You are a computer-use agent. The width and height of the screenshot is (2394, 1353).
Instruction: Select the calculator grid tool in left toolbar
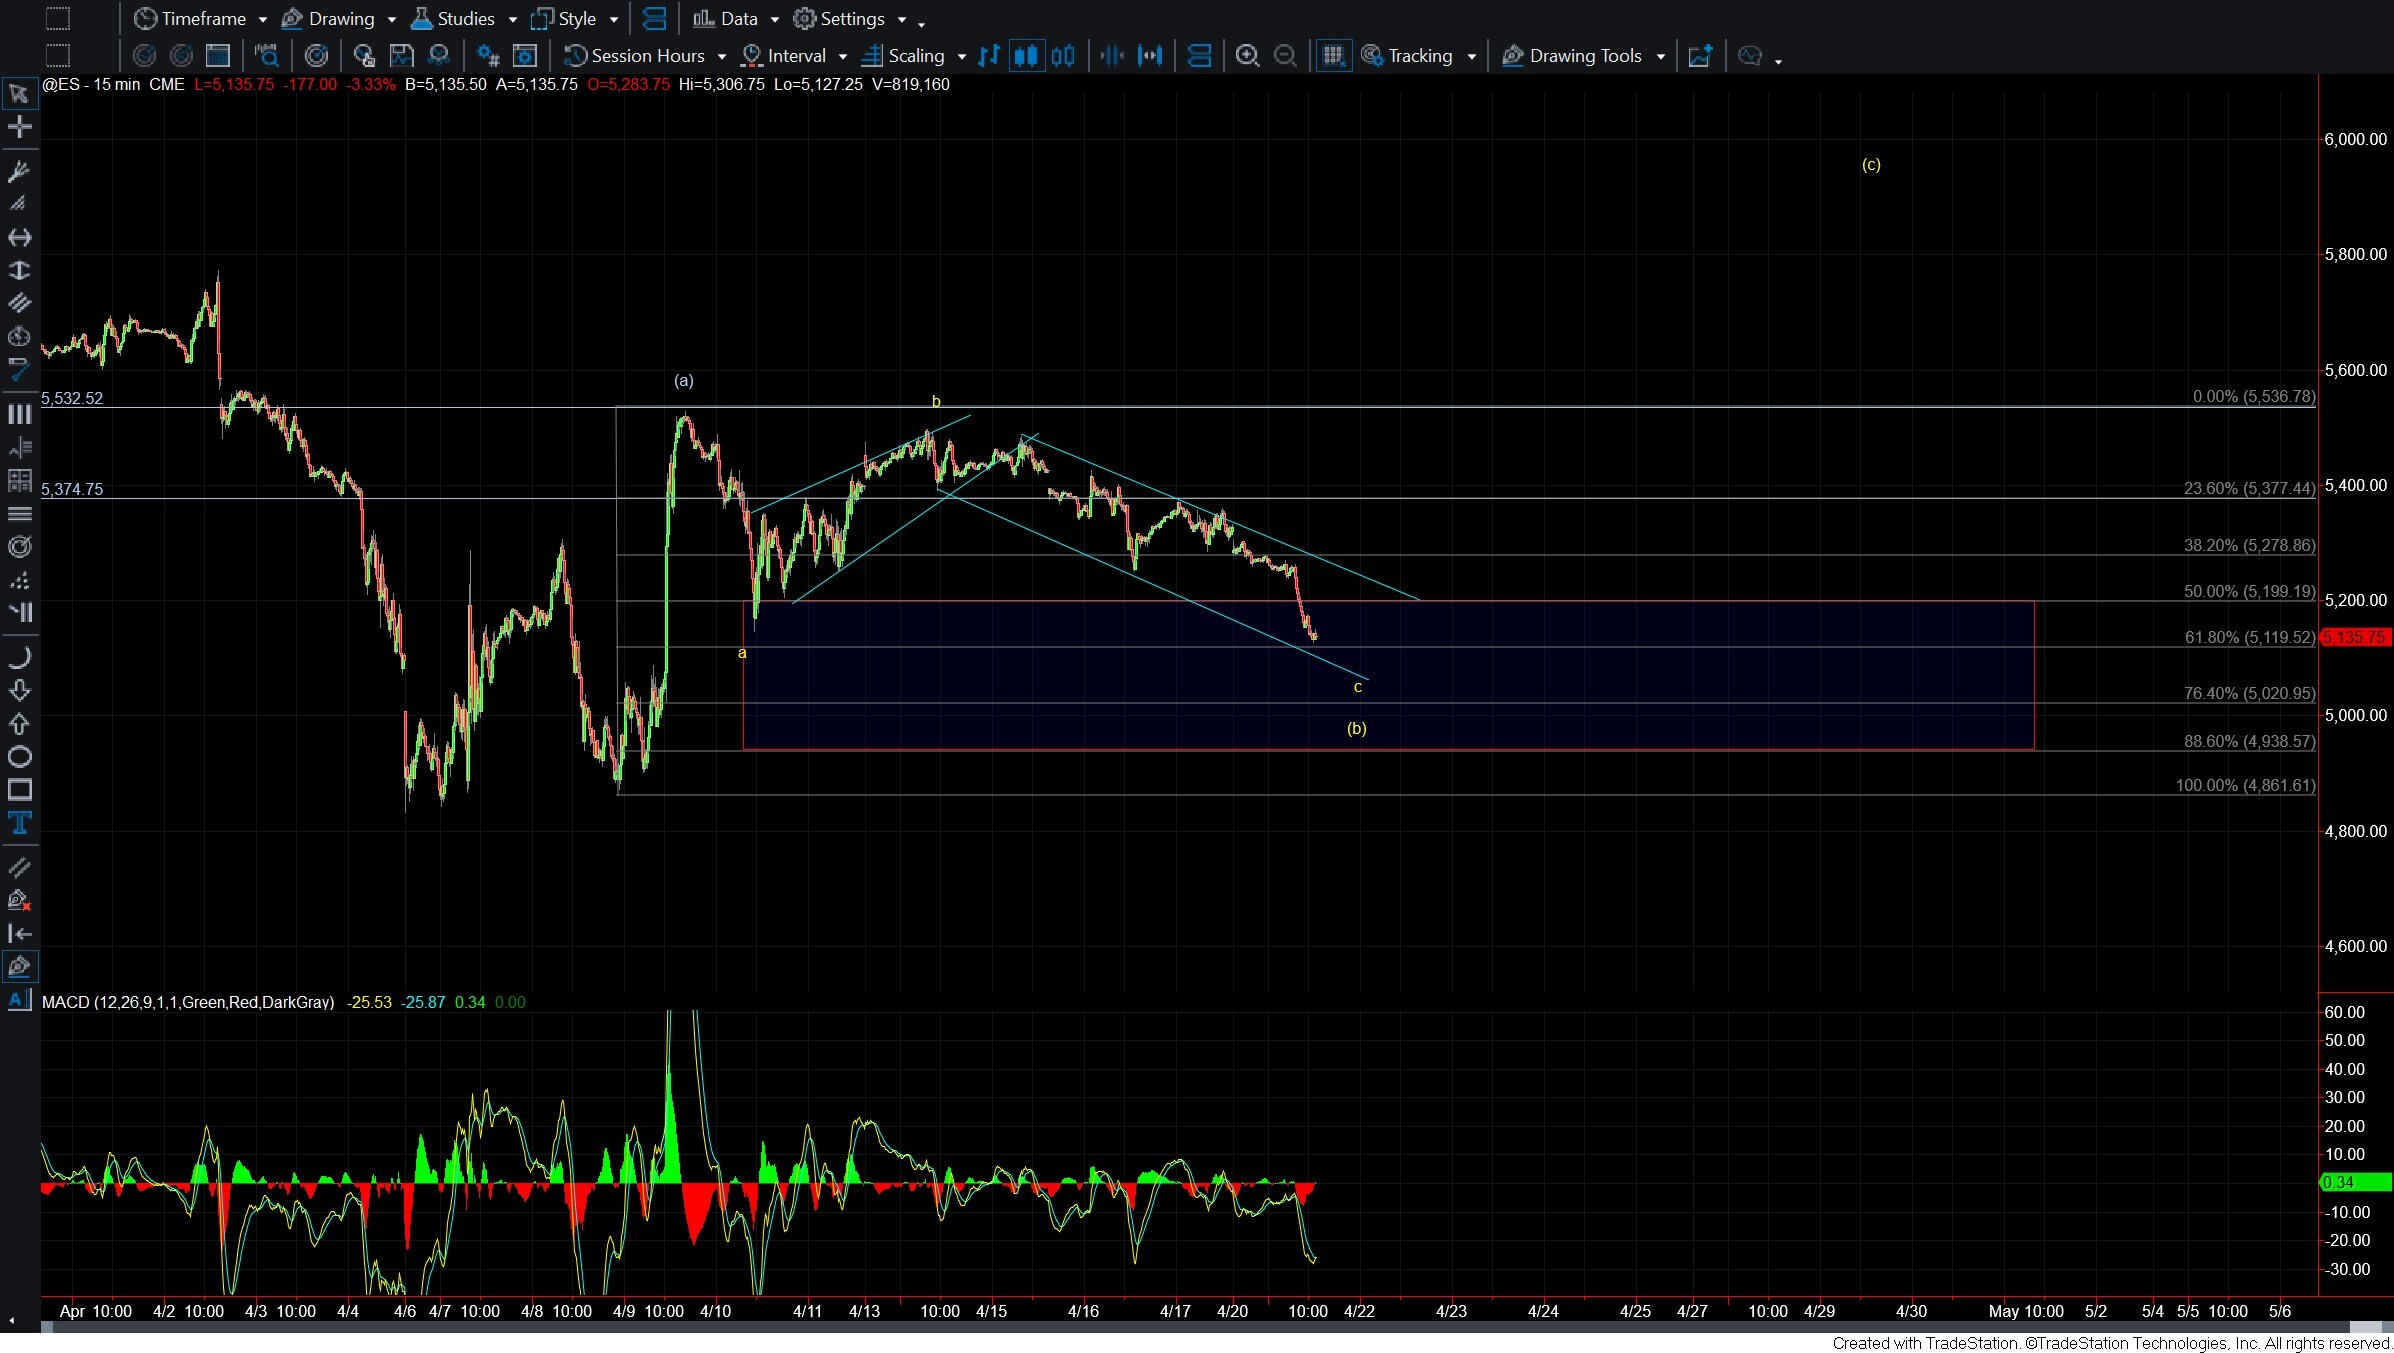click(19, 481)
